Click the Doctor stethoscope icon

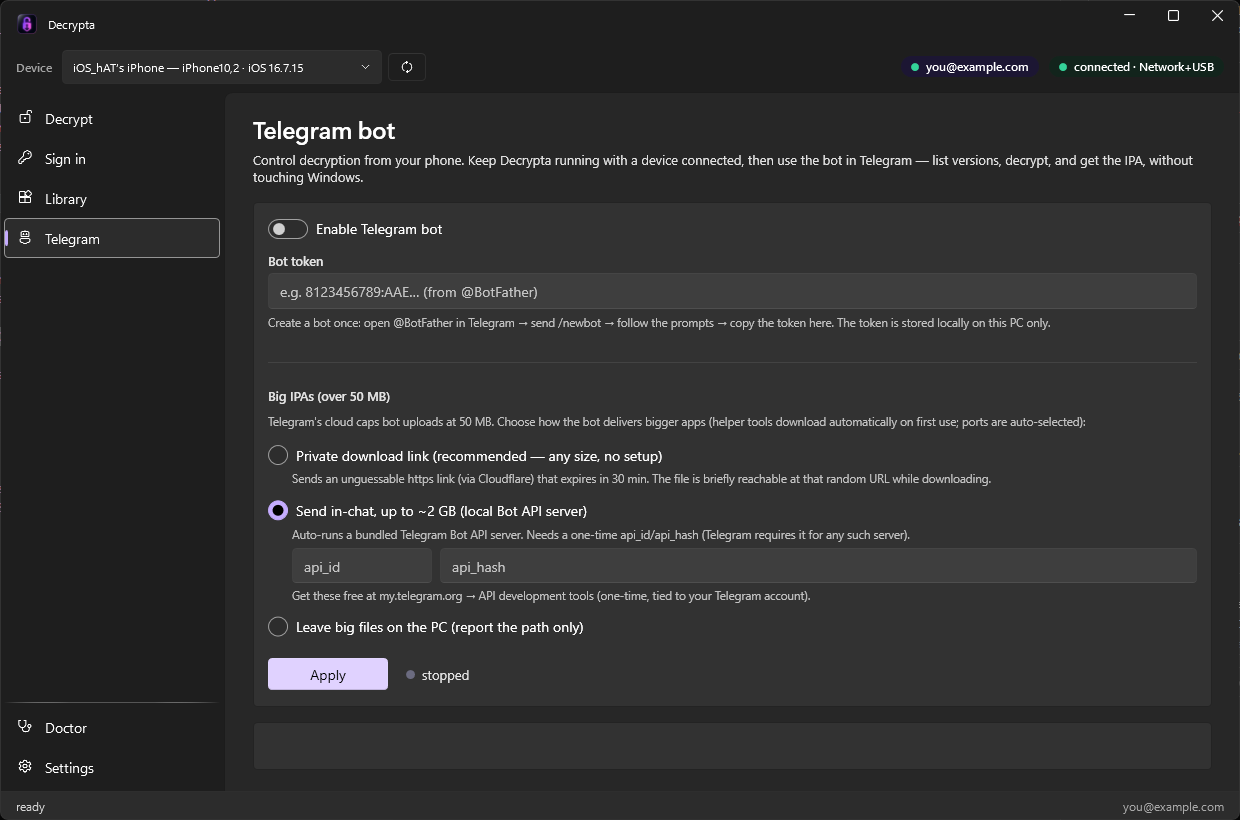(x=25, y=727)
